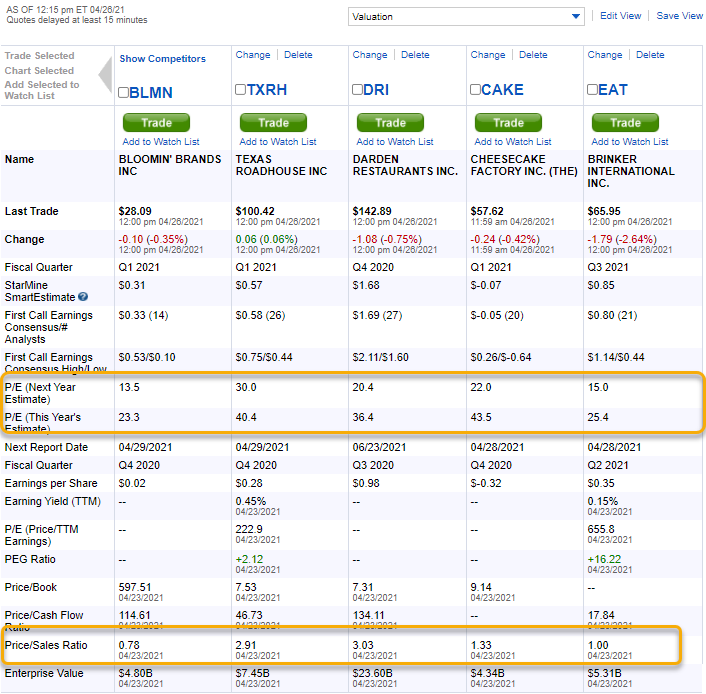This screenshot has height=694, width=706.
Task: Add TXRH to Watch List
Action: 278,141
